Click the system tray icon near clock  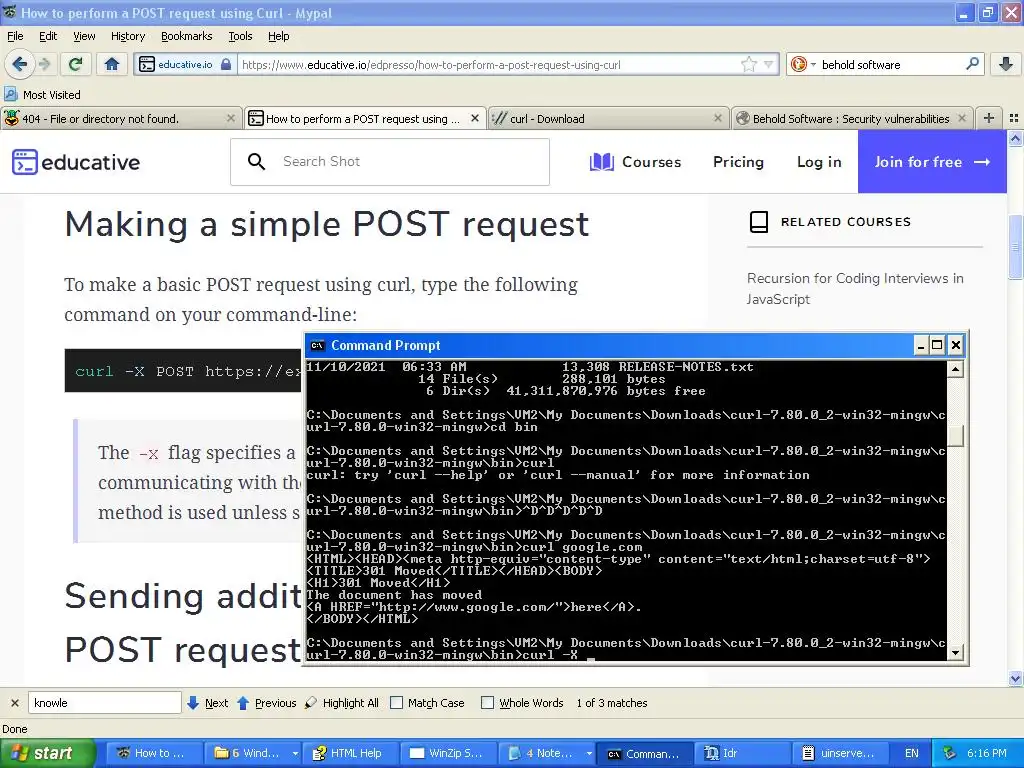tap(950, 753)
